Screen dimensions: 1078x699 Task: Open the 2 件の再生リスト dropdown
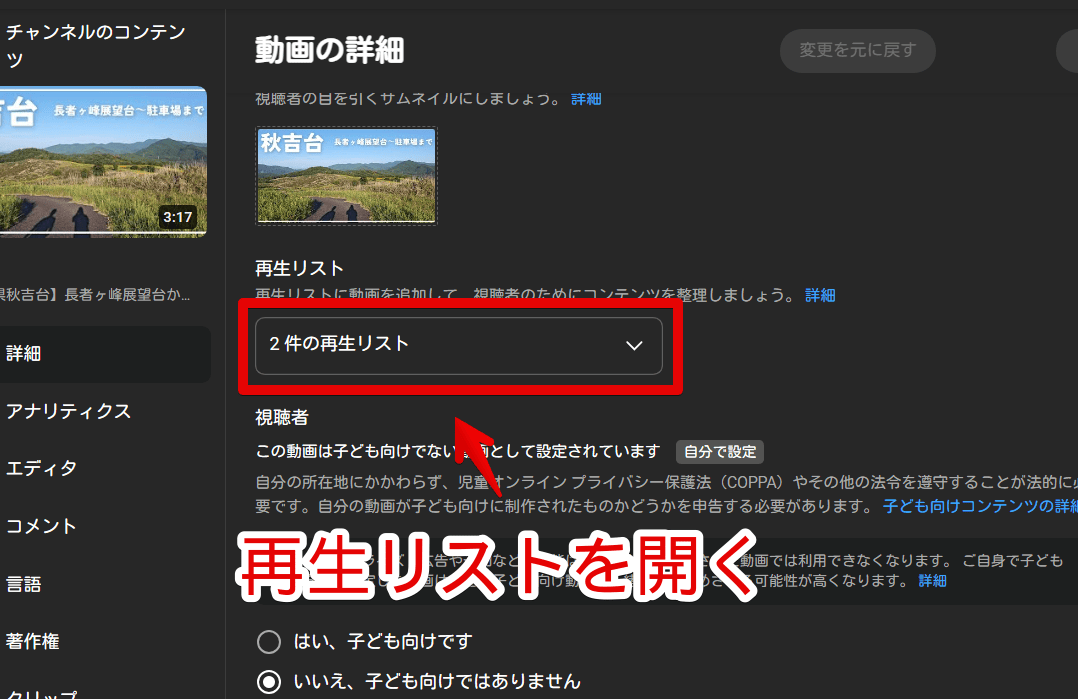pyautogui.click(x=458, y=345)
